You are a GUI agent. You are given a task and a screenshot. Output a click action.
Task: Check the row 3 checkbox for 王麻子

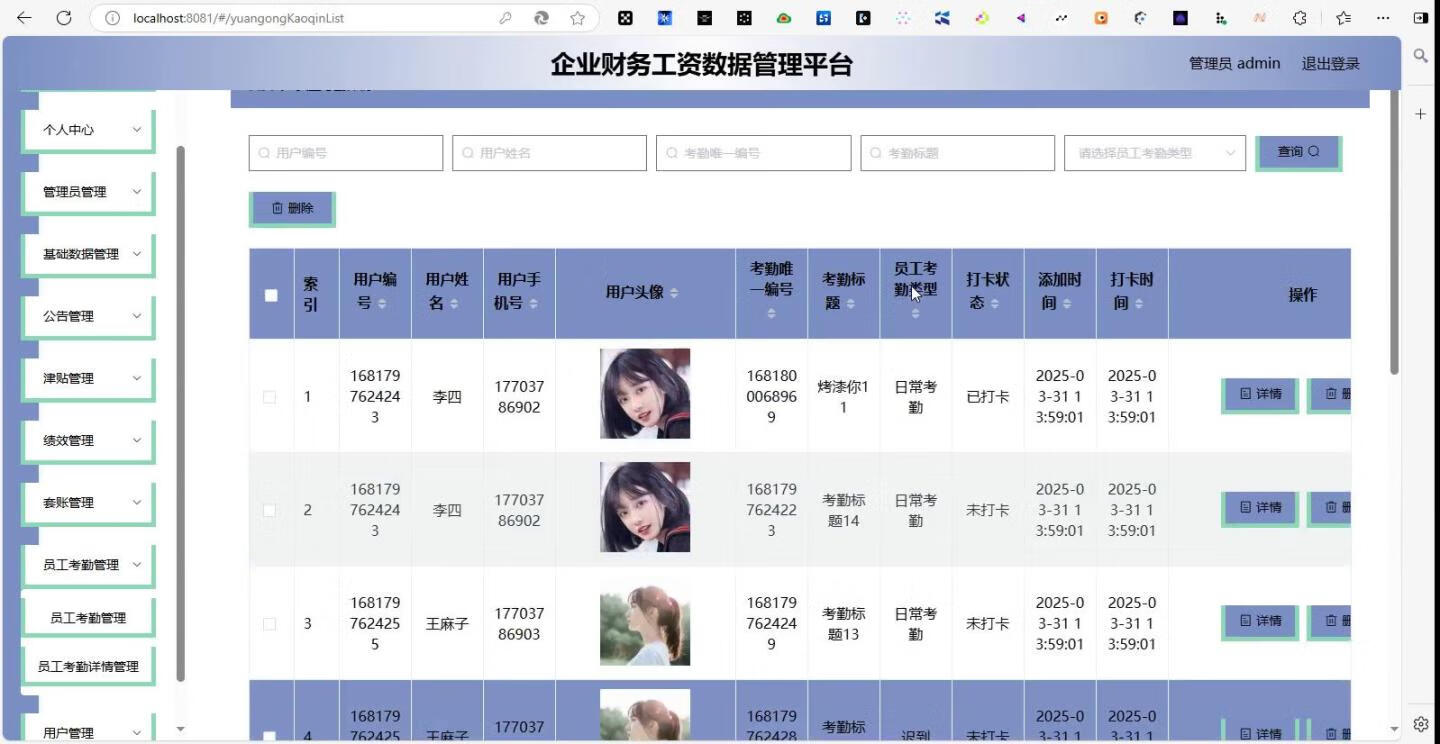pos(269,624)
